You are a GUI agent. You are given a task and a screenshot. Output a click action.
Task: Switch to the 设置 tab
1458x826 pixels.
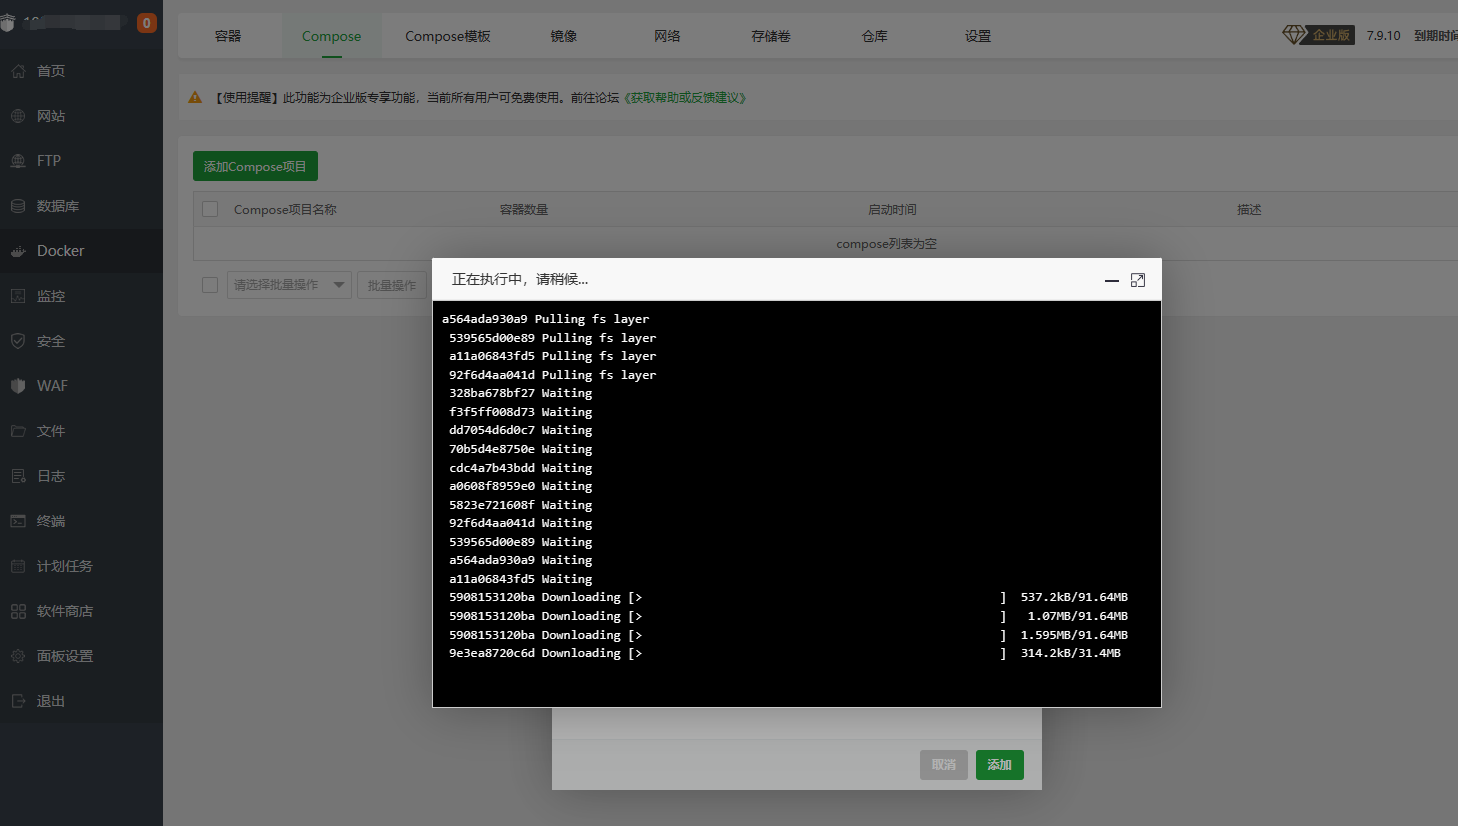[978, 36]
